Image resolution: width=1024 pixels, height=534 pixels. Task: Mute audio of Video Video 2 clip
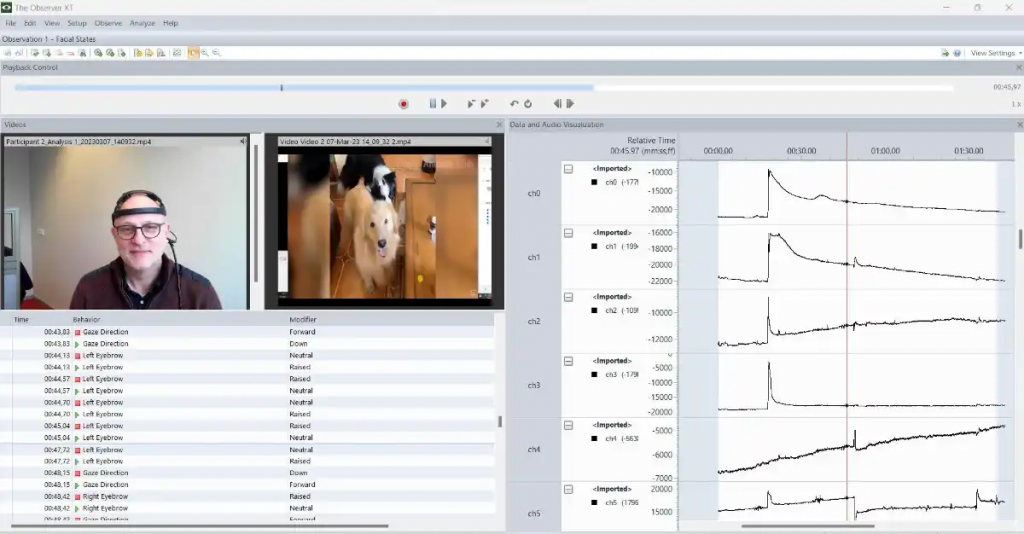click(x=487, y=141)
